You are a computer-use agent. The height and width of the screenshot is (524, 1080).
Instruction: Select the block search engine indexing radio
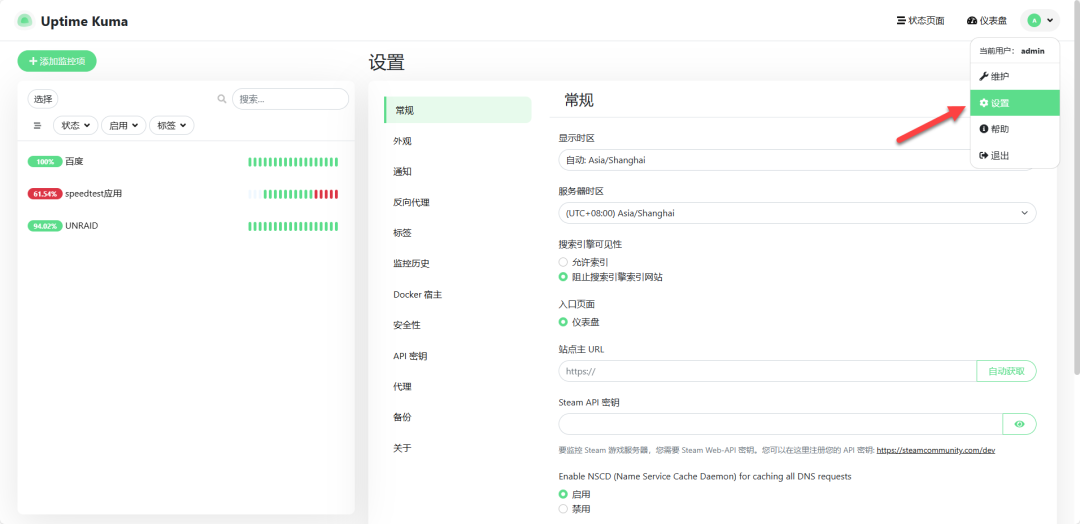[564, 277]
